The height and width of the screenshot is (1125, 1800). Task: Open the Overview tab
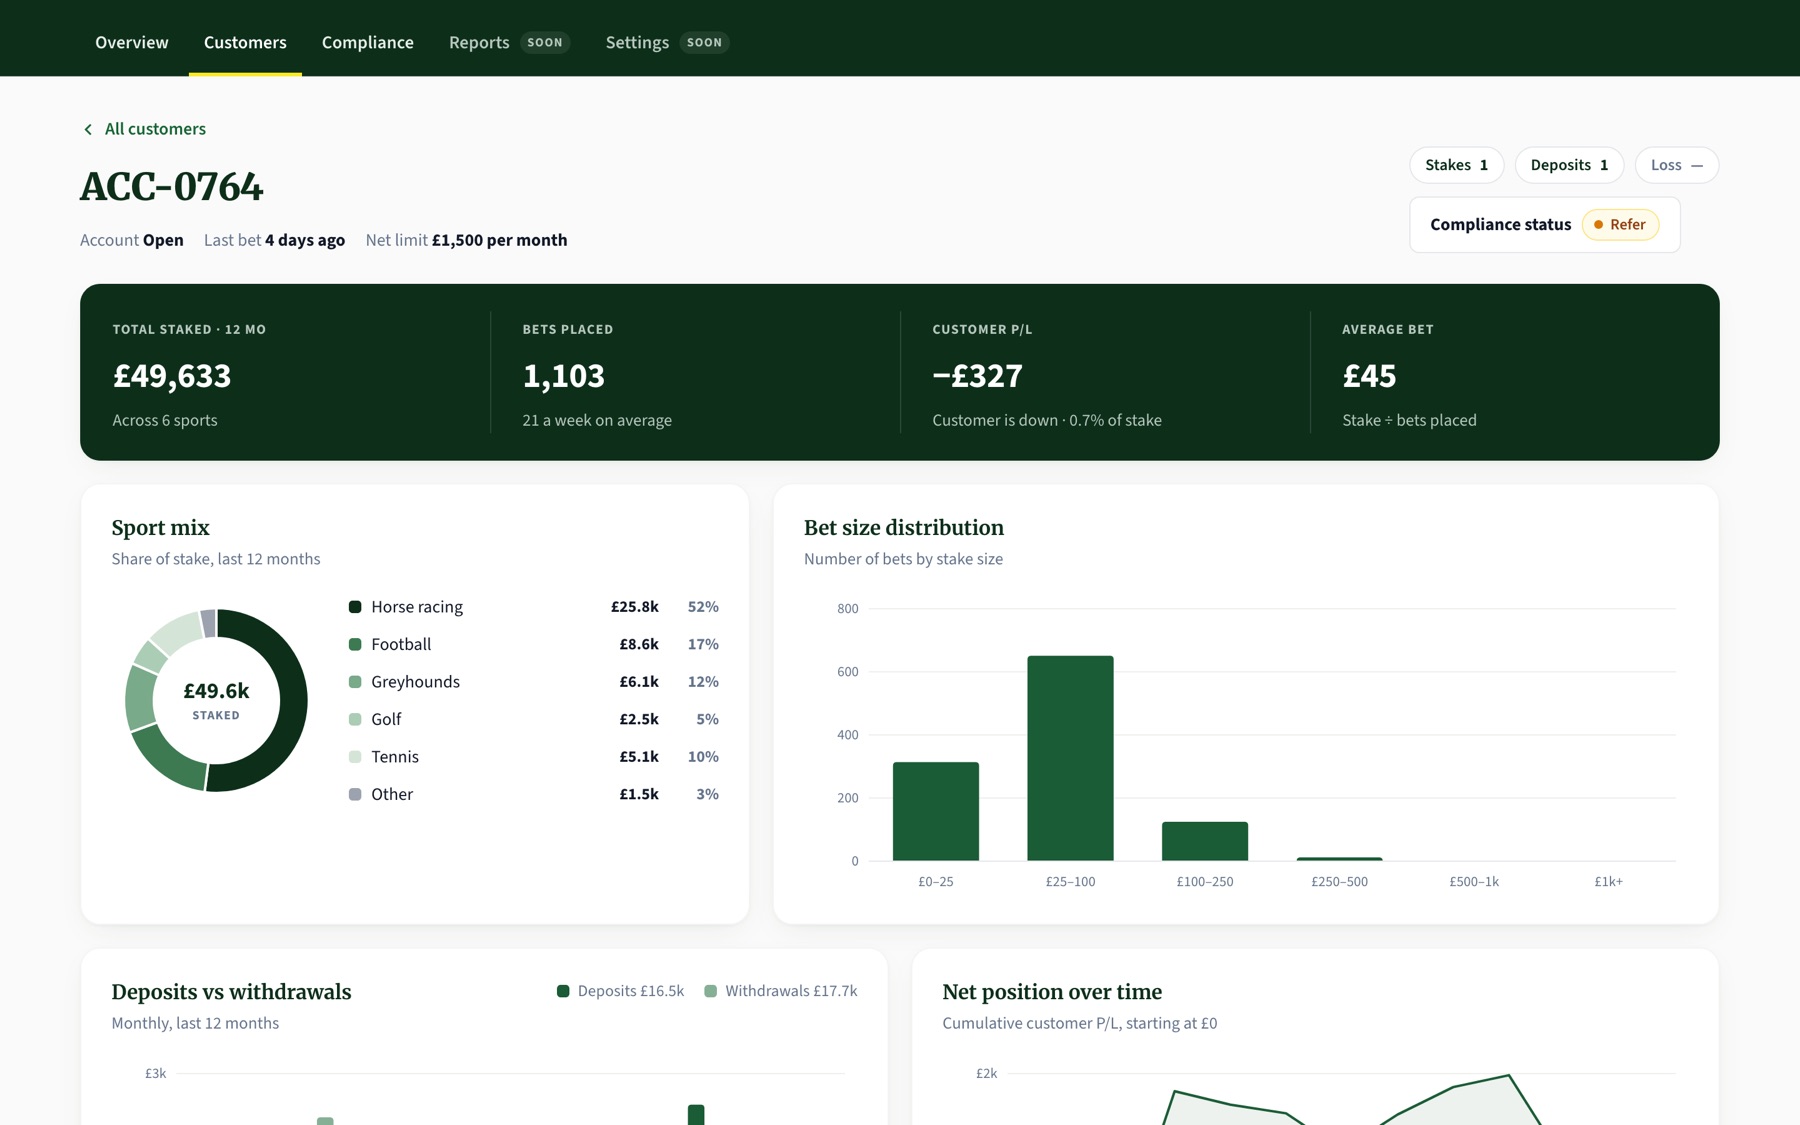click(132, 42)
